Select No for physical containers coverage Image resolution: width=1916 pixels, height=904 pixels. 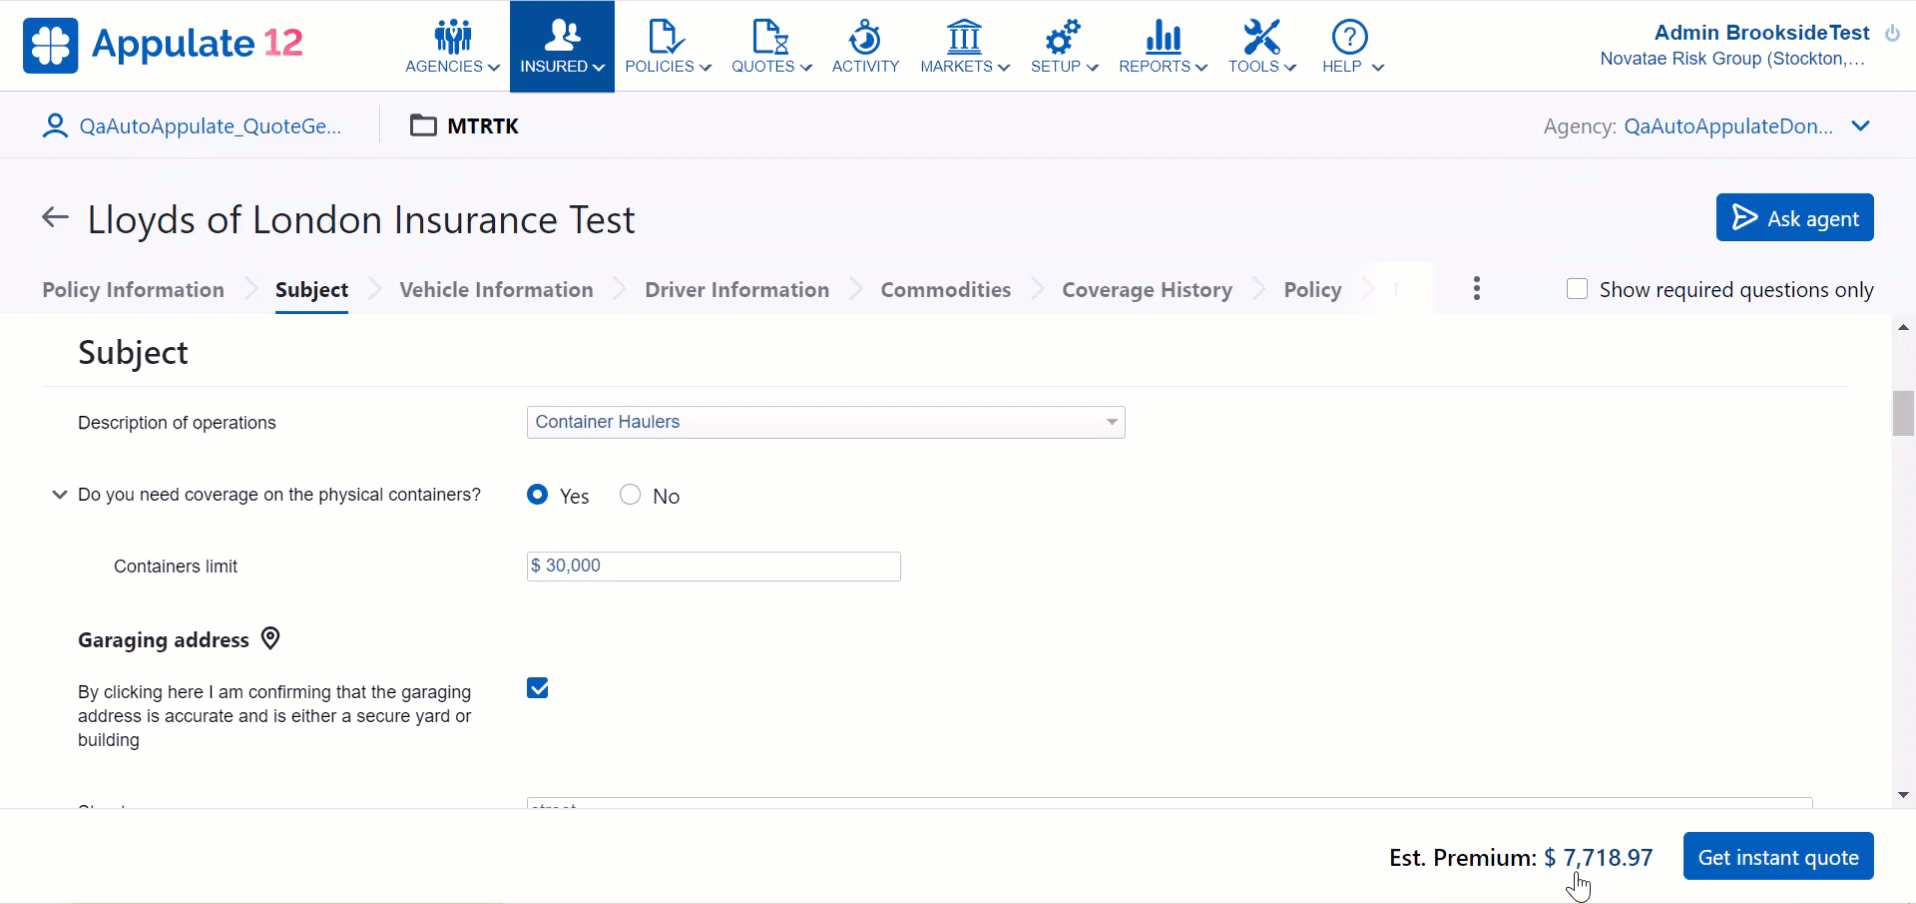(x=630, y=495)
